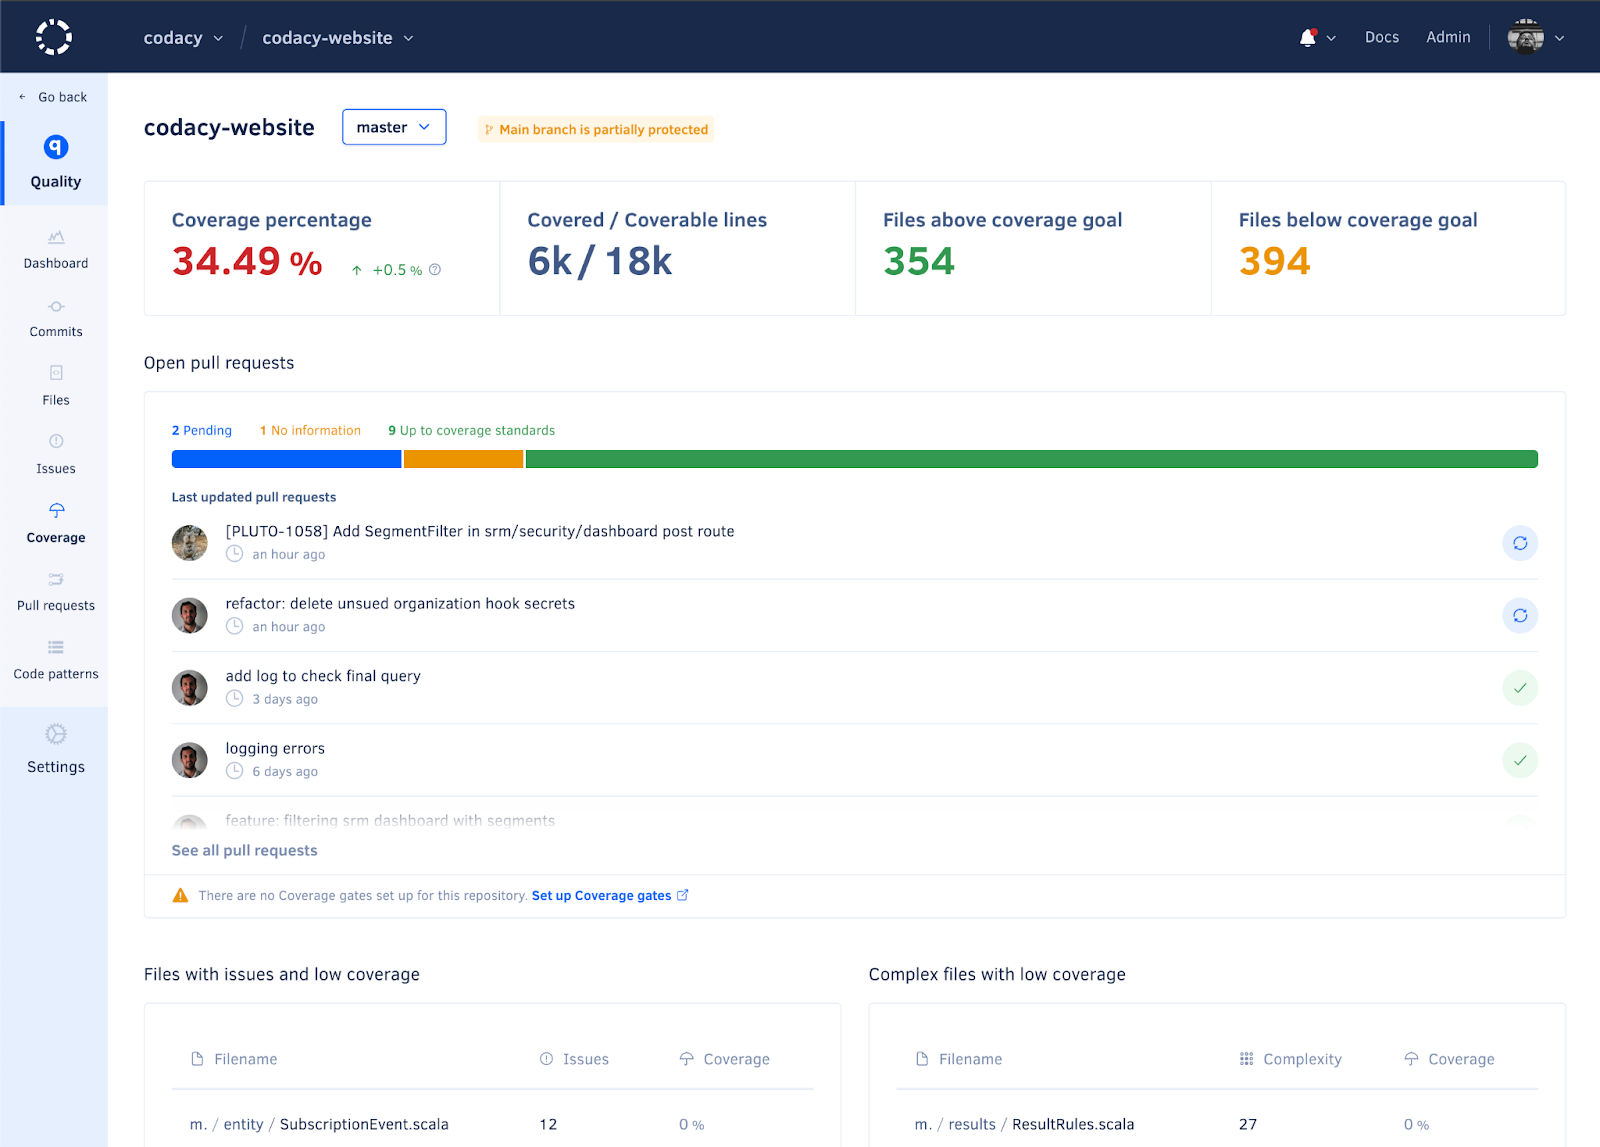The height and width of the screenshot is (1147, 1600).
Task: Click checkmark icon for logging errors pull request
Action: coord(1520,761)
